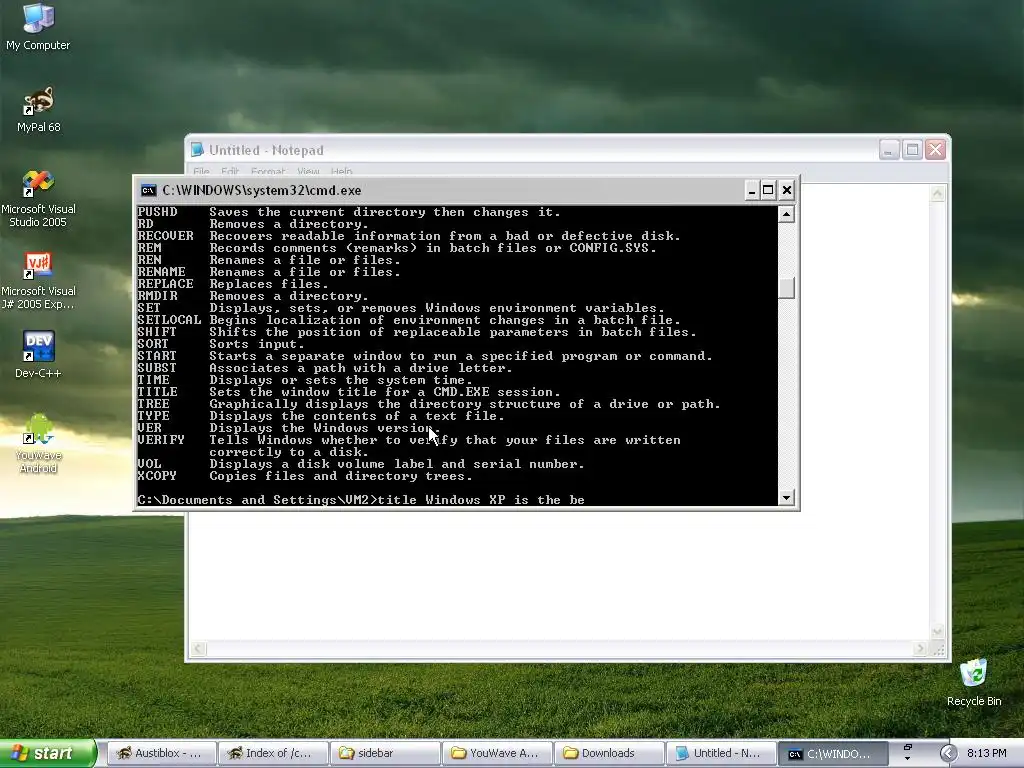Open YouWave Android desktop icon
This screenshot has width=1024, height=768.
[38, 443]
